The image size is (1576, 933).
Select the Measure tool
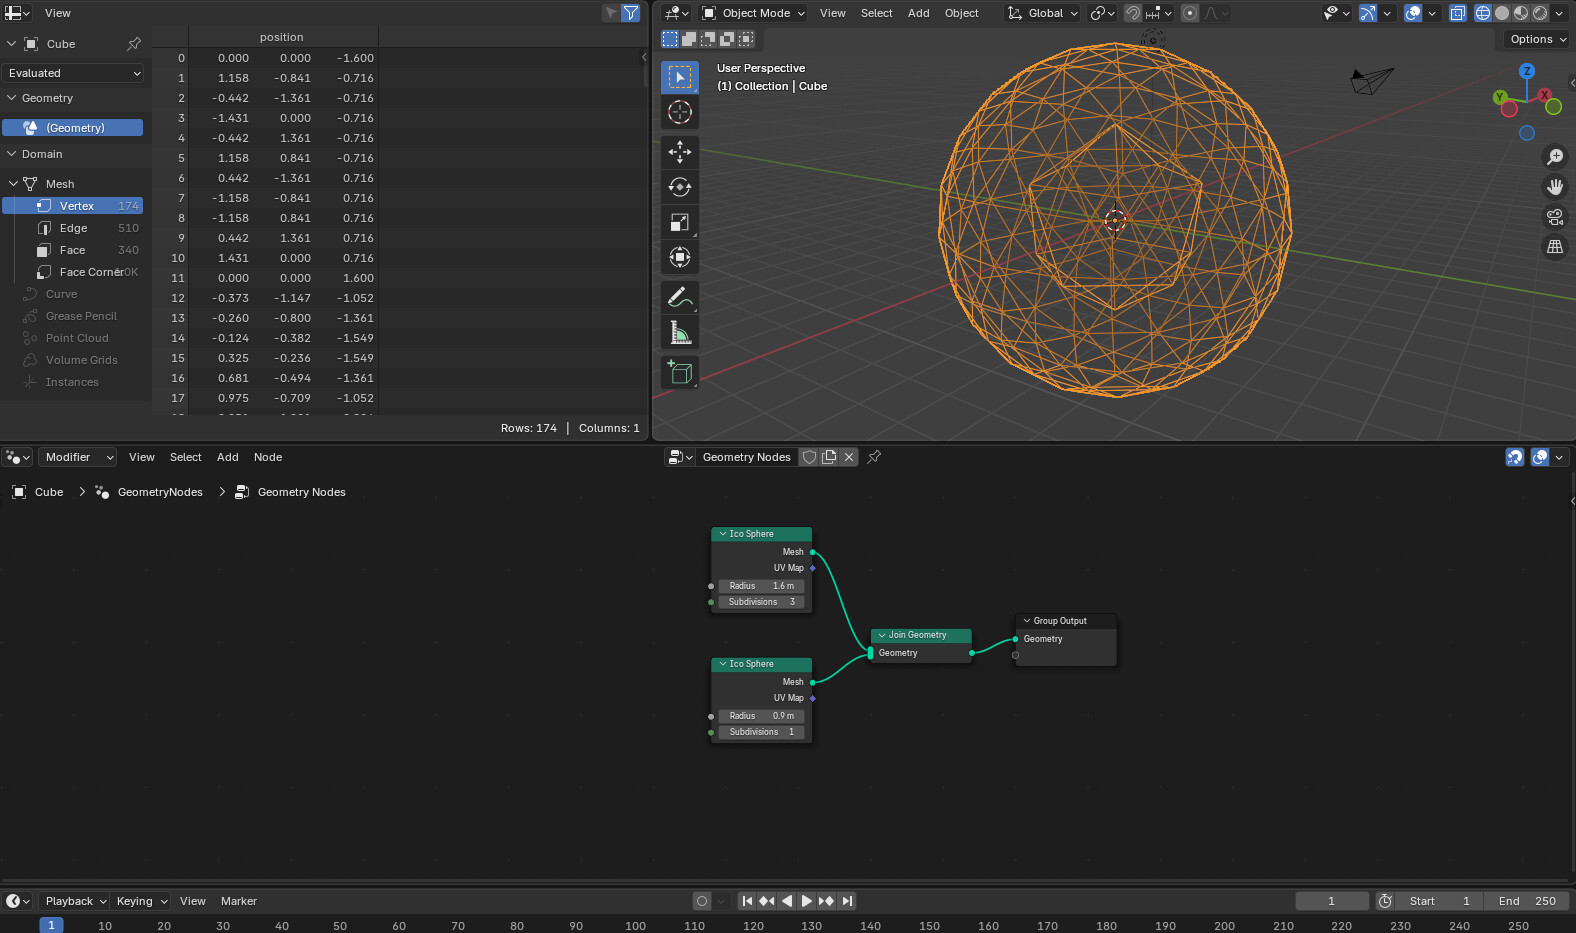coord(680,332)
